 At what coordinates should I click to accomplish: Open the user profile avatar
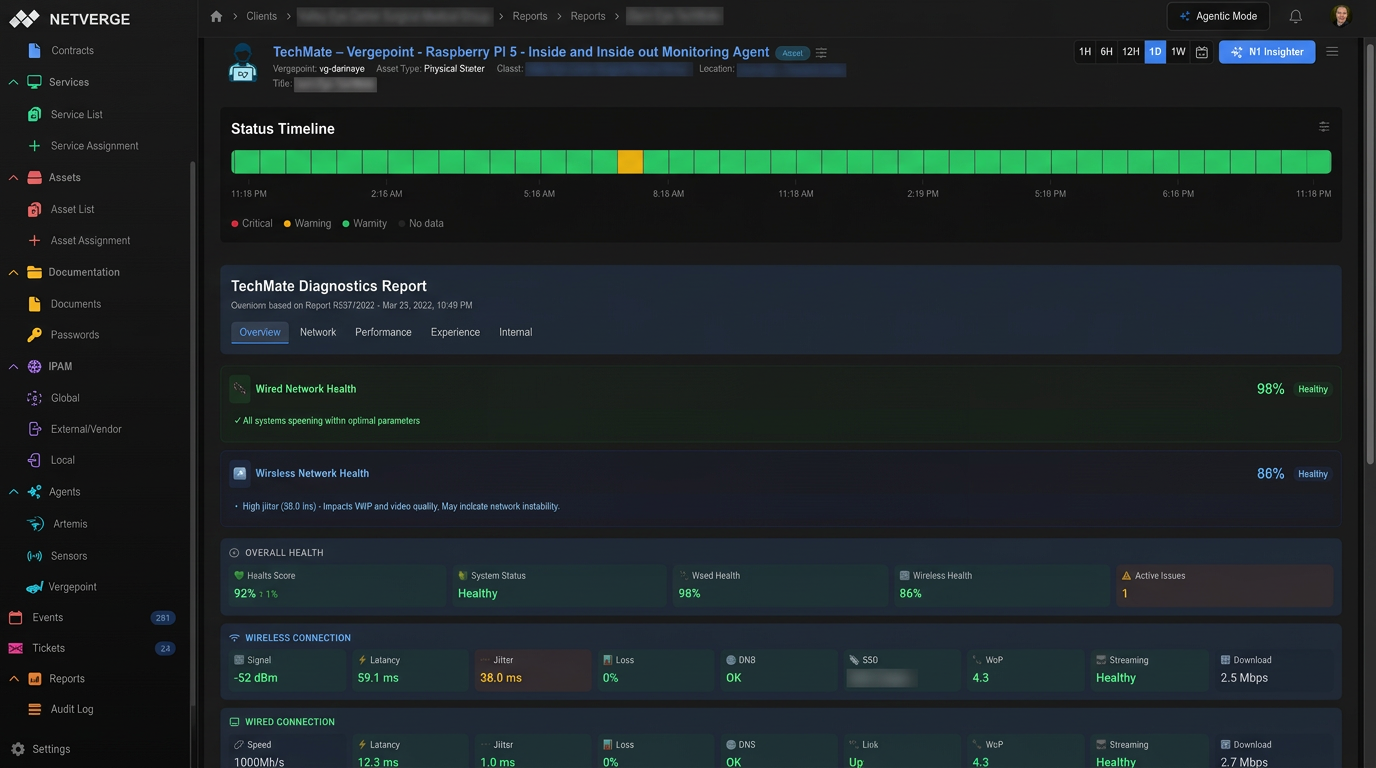click(1341, 16)
